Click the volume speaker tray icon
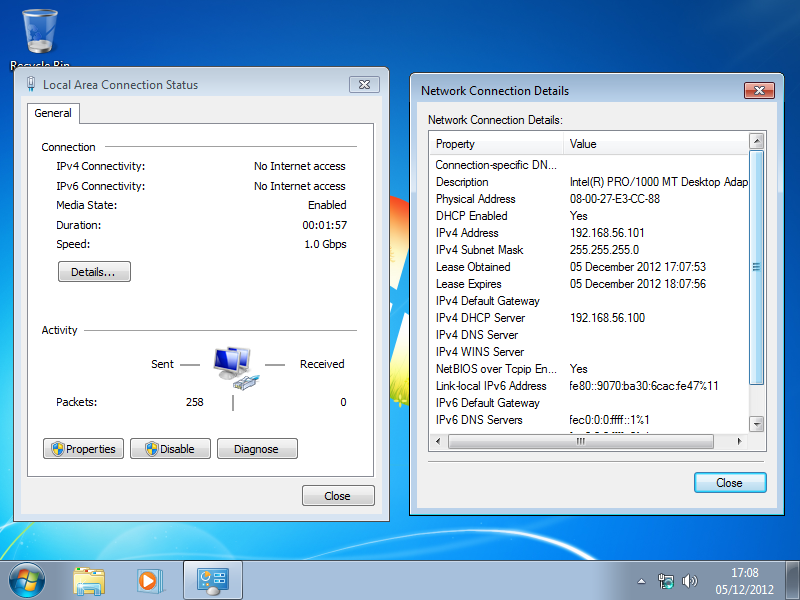 coord(689,581)
